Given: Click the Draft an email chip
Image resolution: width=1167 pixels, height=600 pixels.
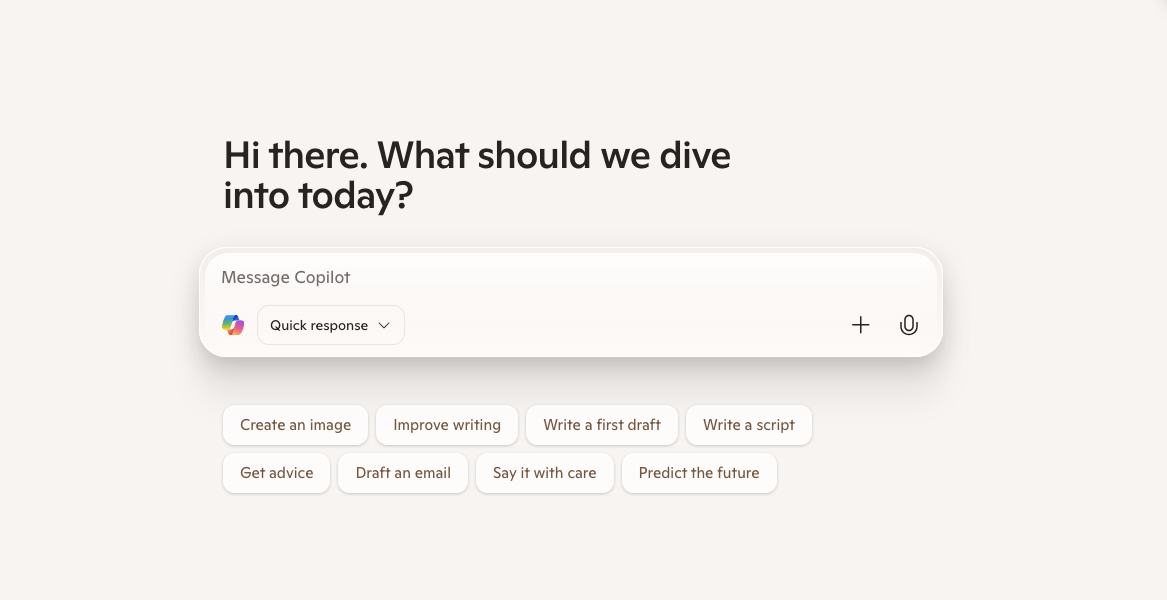Looking at the screenshot, I should pyautogui.click(x=403, y=473).
